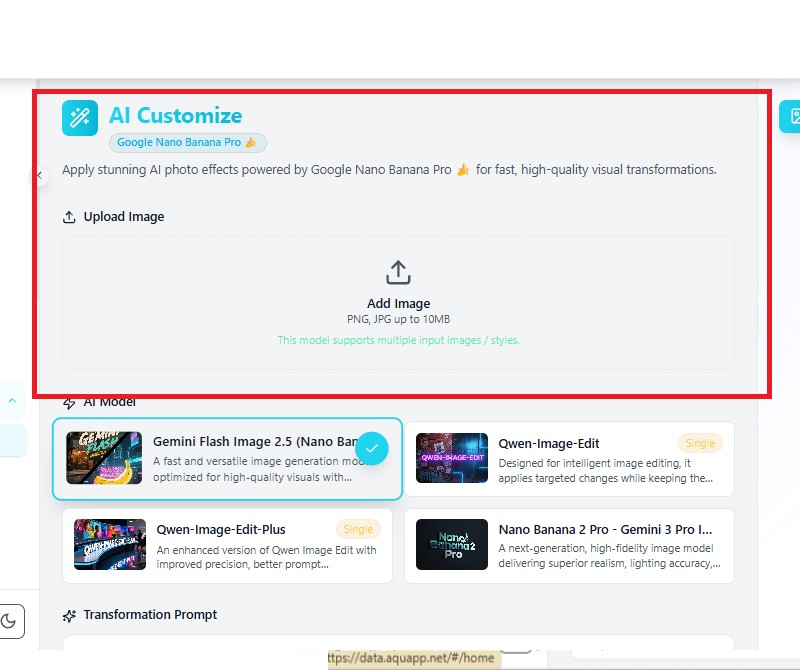Click the Qwen-Image-Edit-Plus thumbnail
This screenshot has width=800, height=670.
(x=110, y=544)
